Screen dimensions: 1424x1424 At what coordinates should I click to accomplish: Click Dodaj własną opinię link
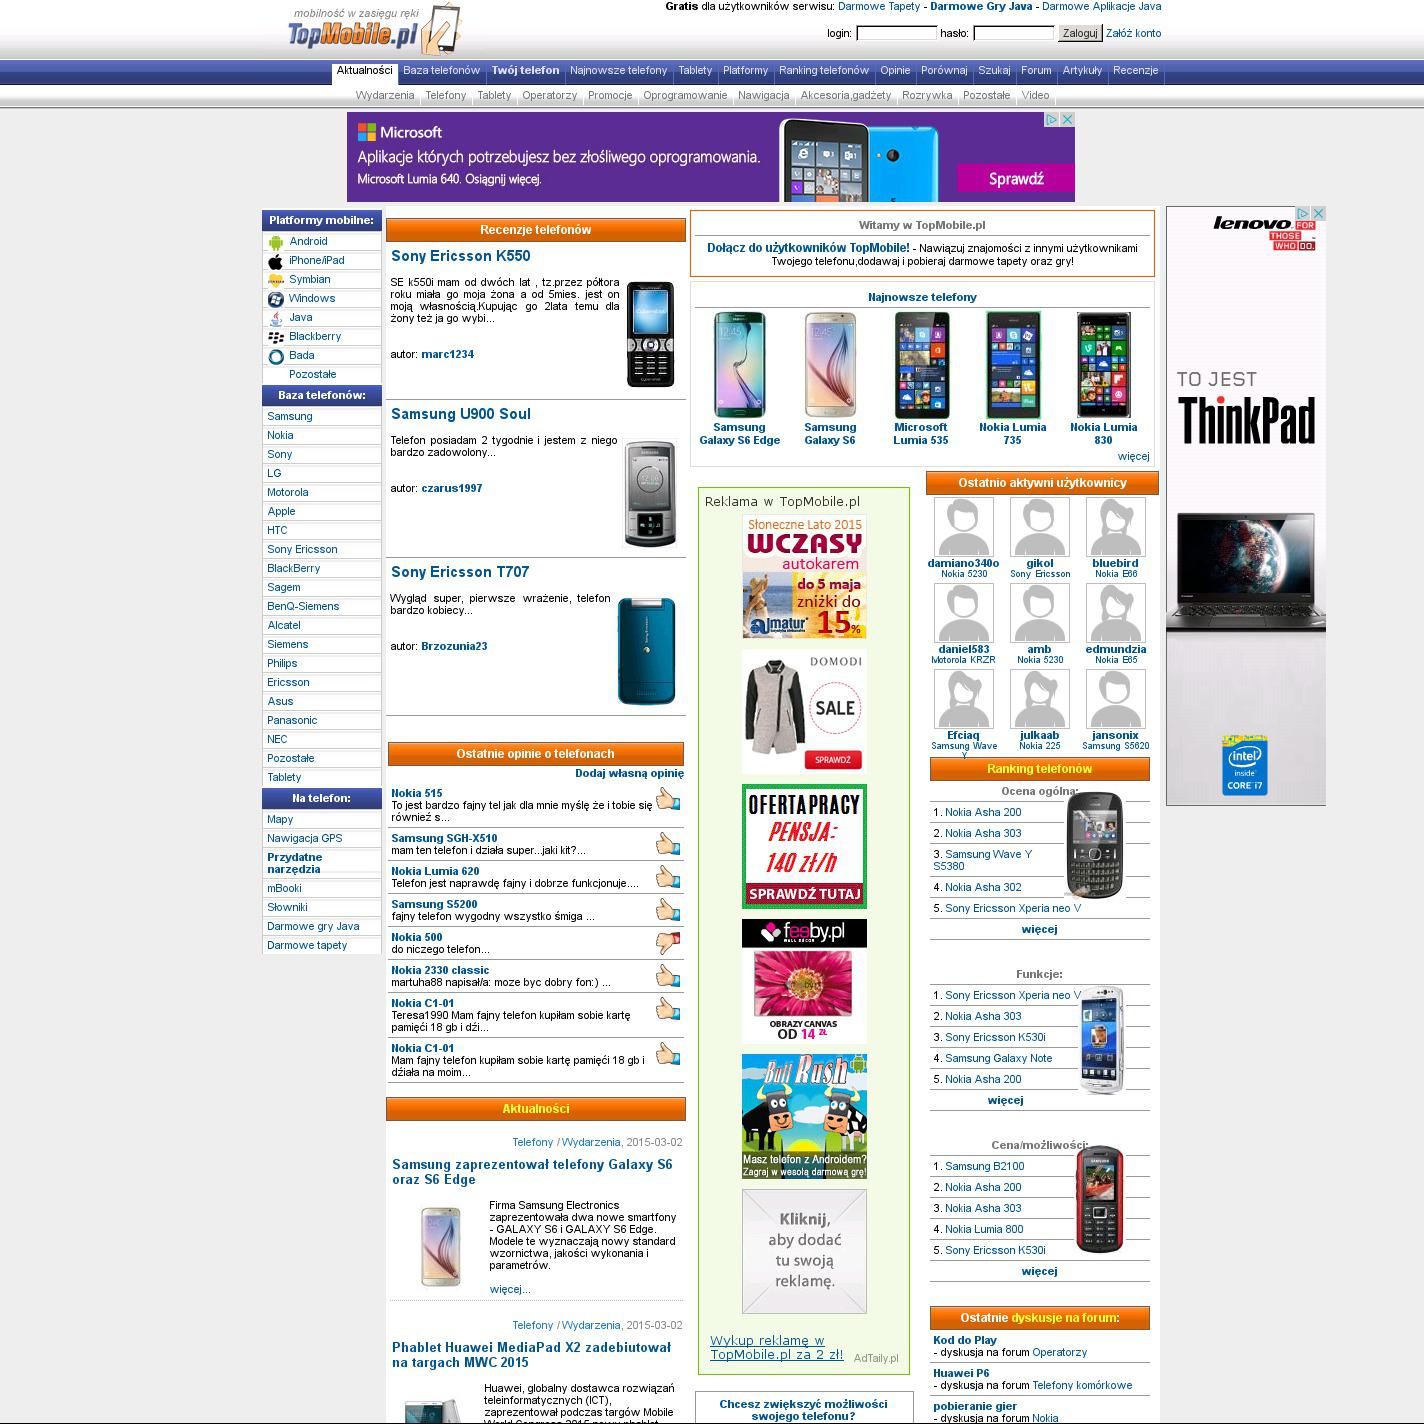tap(629, 773)
